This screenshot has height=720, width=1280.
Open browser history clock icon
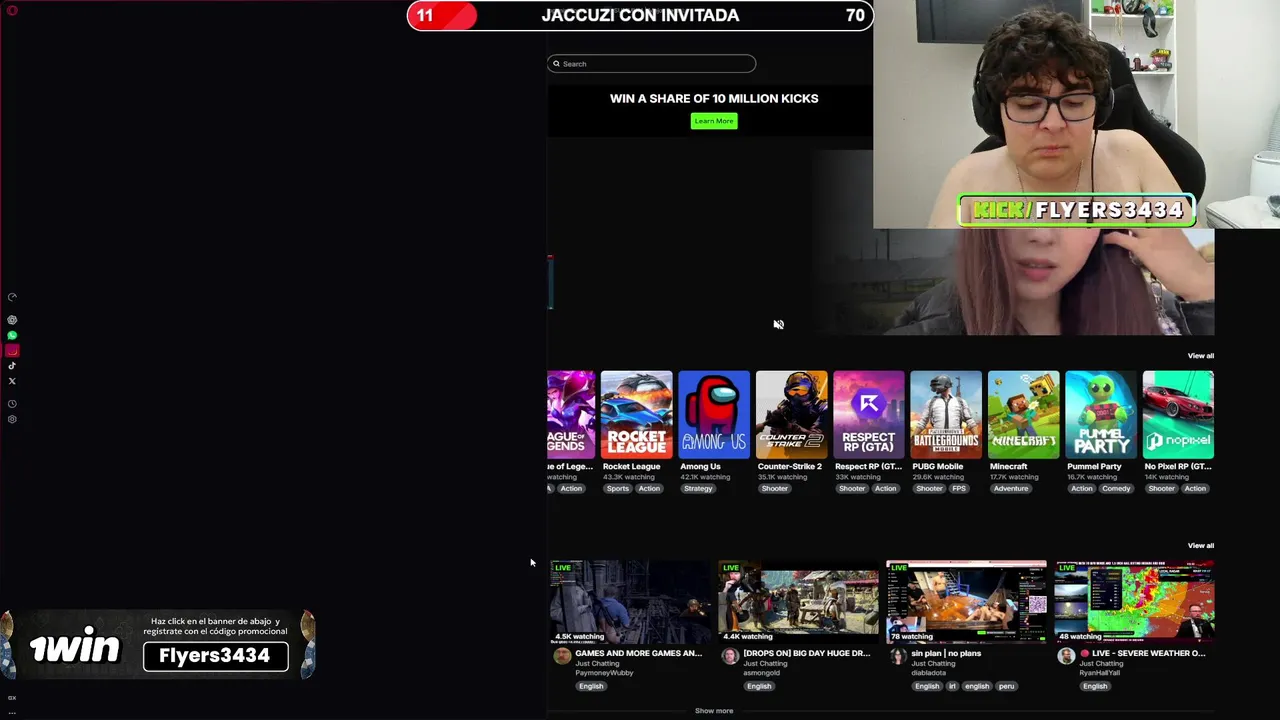12,404
